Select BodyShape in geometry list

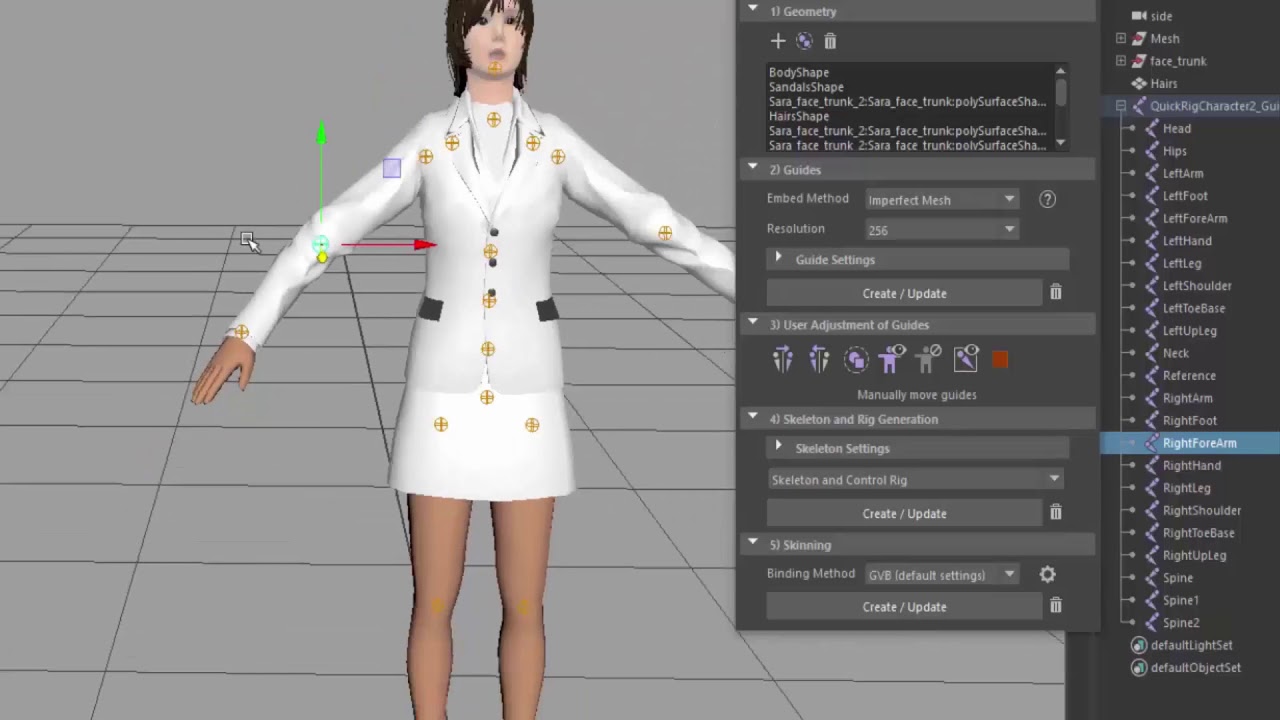(x=799, y=72)
